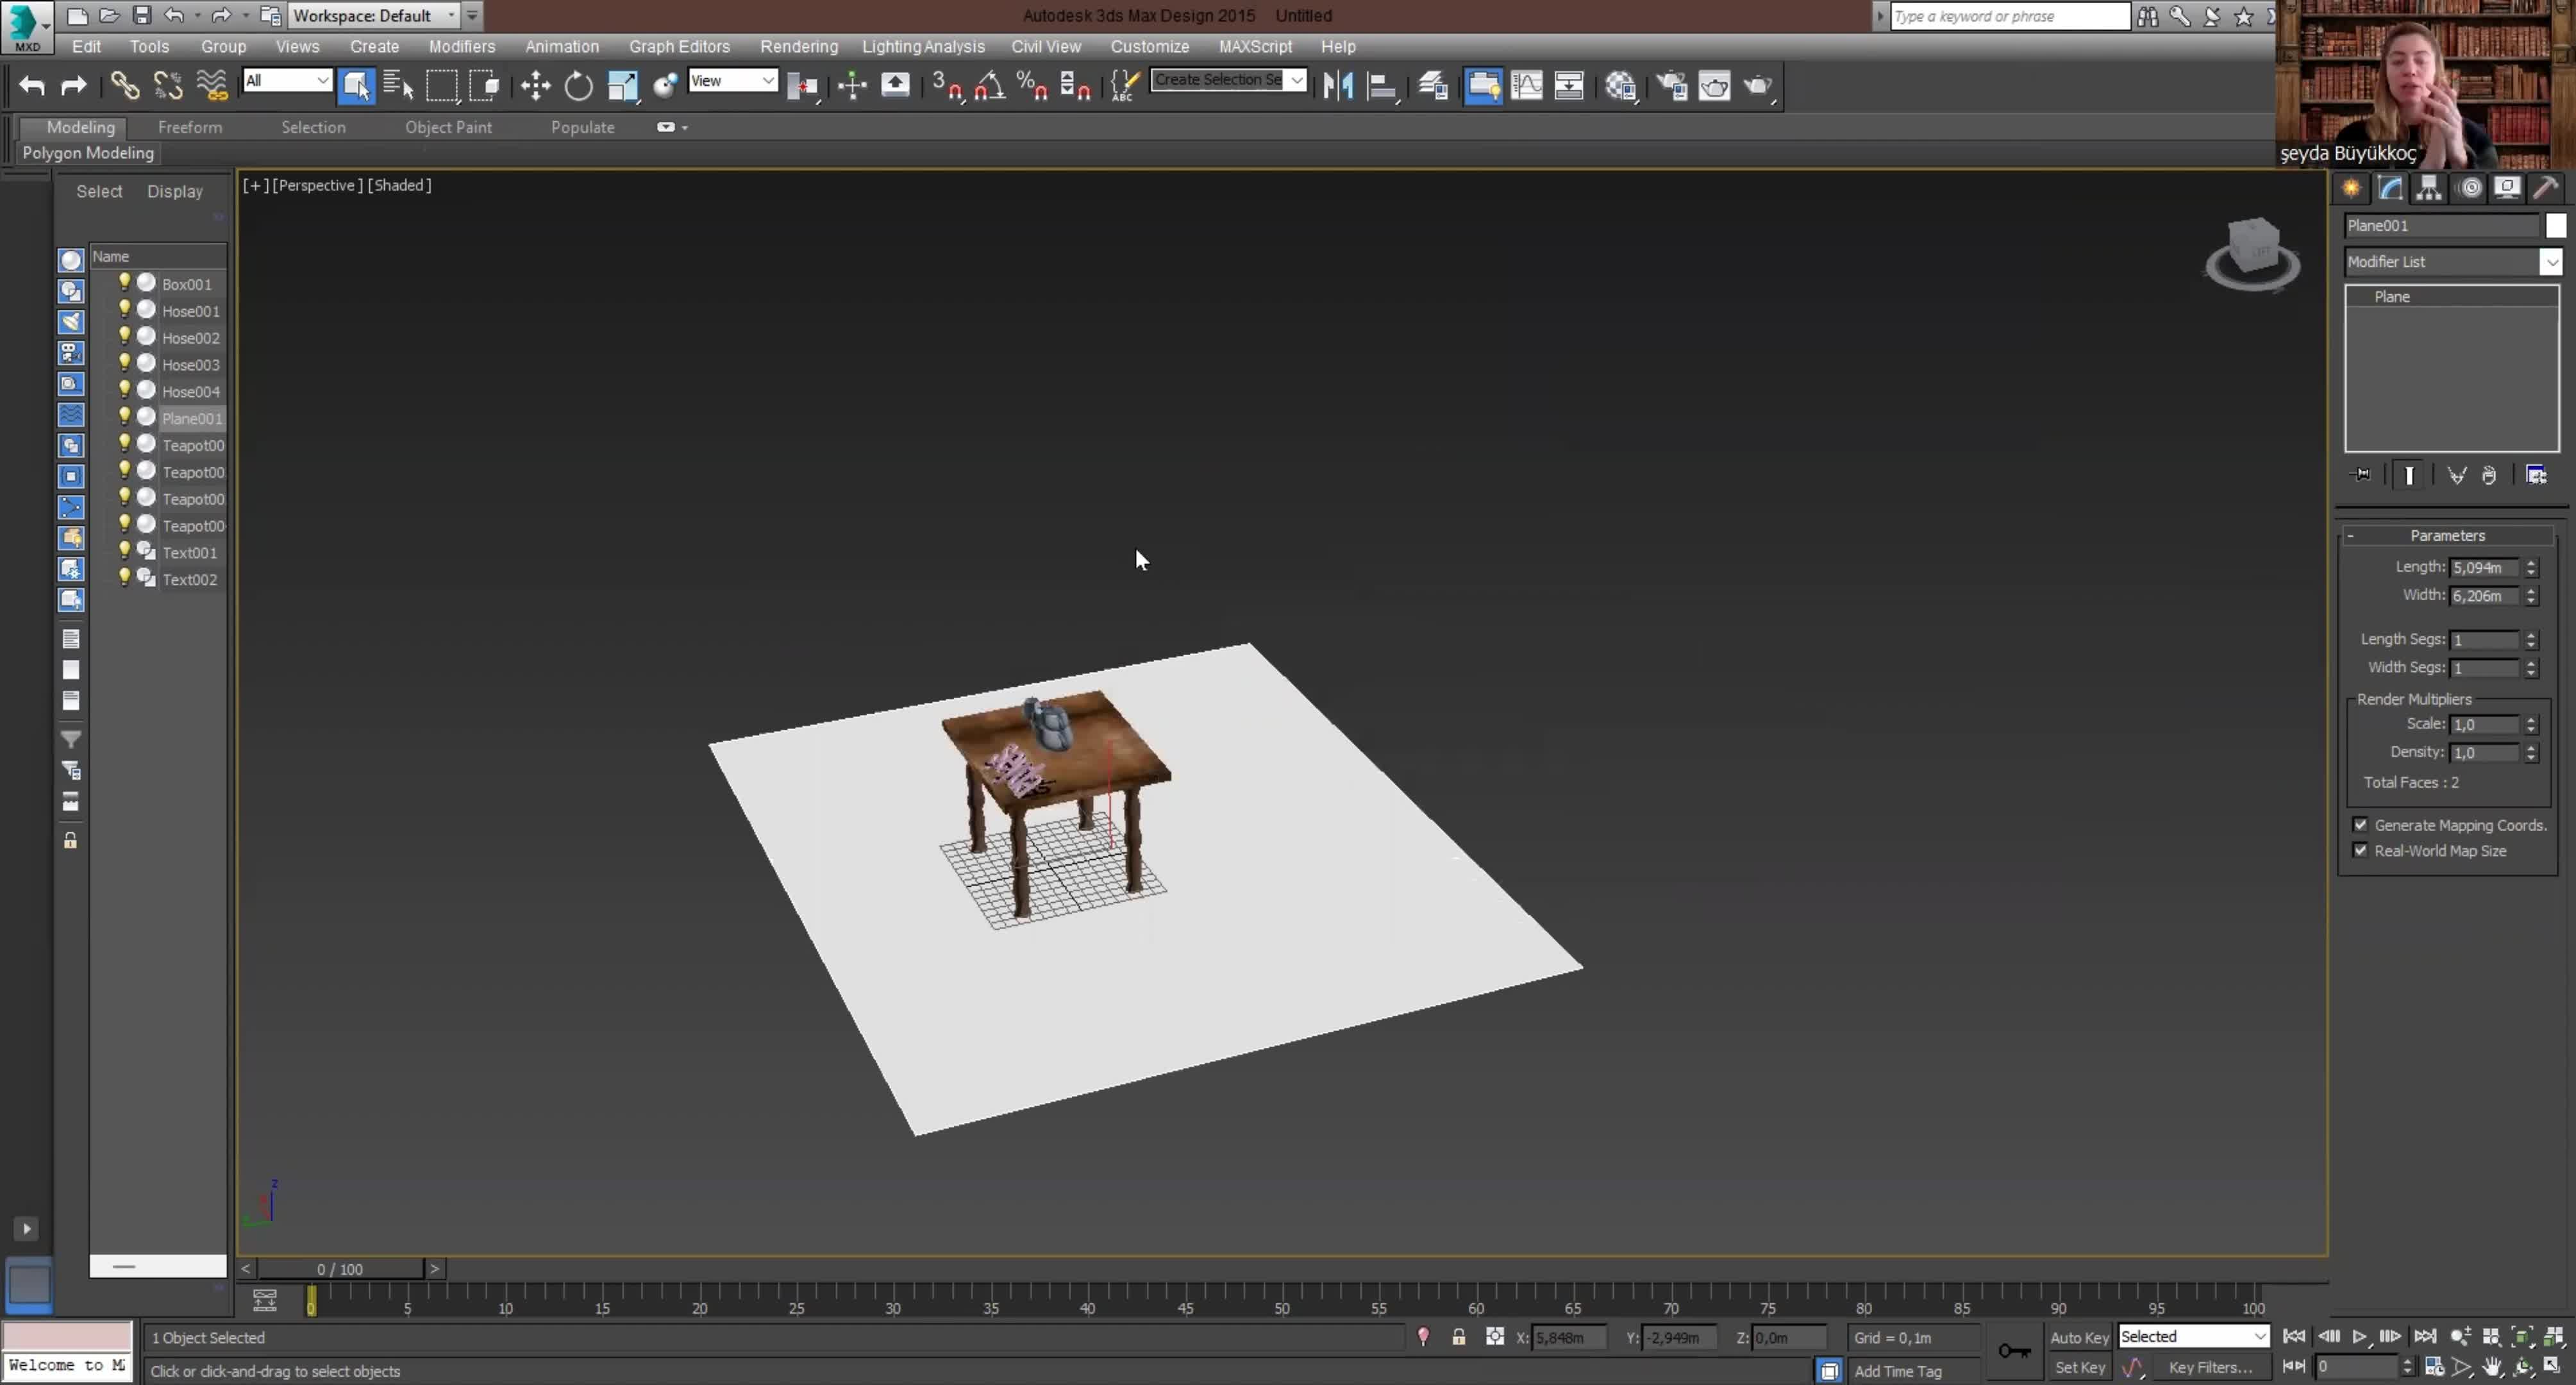Activate the Select and Rotate tool
The image size is (2576, 1385).
pyautogui.click(x=579, y=86)
